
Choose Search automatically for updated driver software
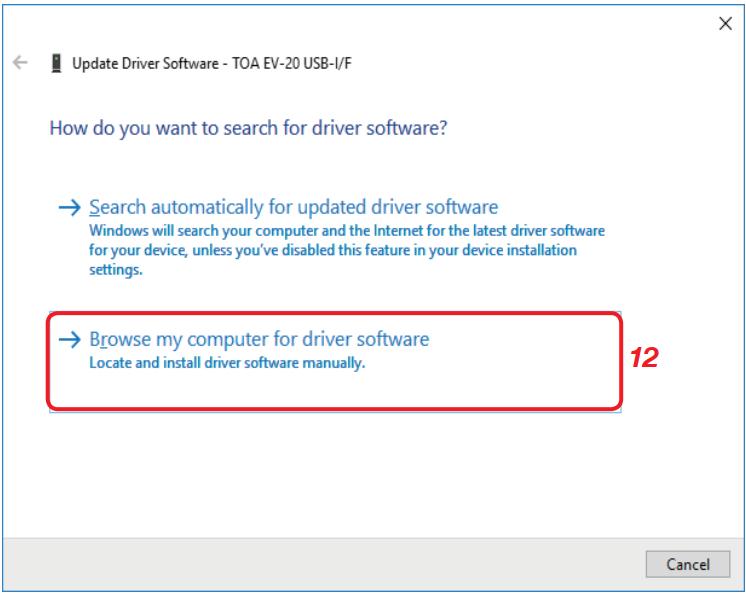[294, 207]
